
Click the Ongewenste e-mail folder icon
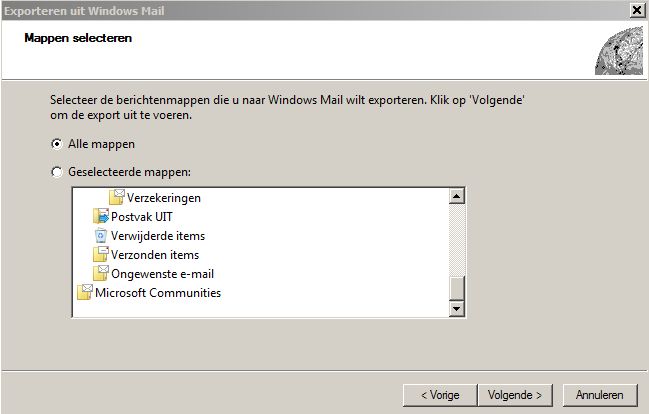coord(100,273)
